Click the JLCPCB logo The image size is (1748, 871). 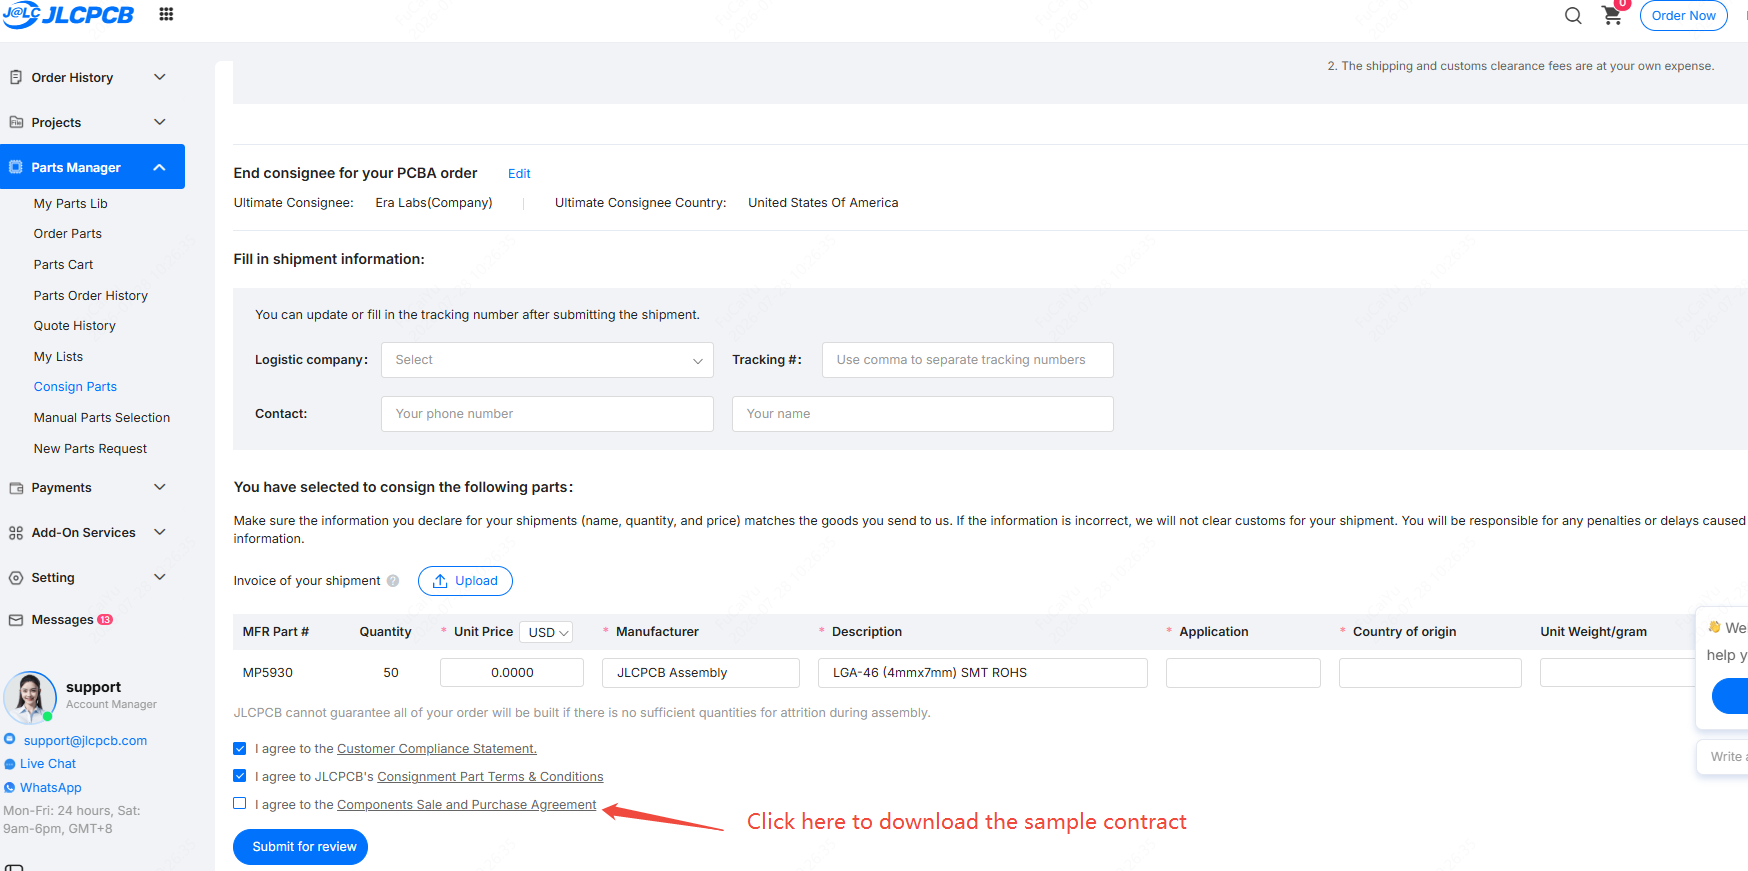(68, 15)
